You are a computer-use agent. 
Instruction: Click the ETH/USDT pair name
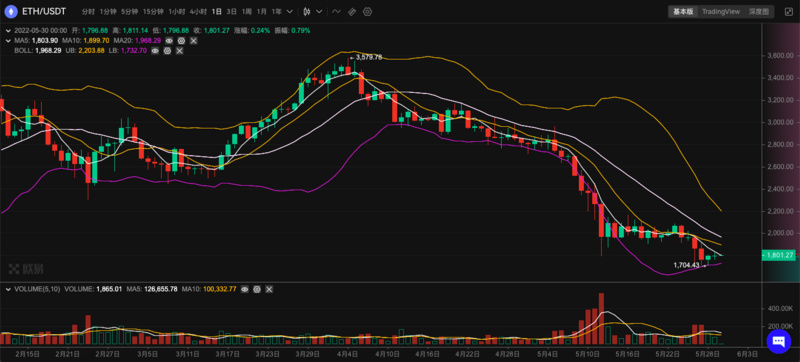click(x=44, y=11)
